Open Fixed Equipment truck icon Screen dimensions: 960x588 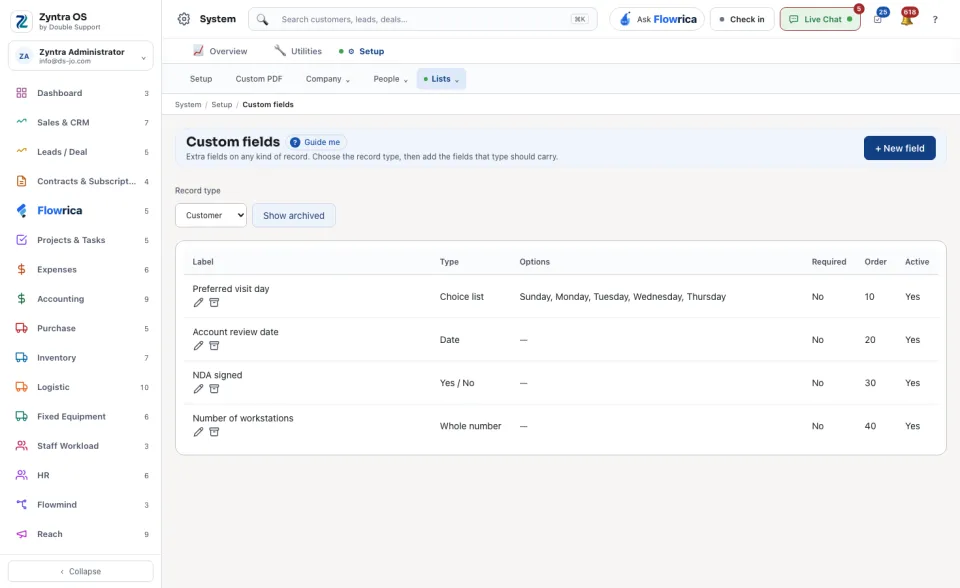(21, 416)
